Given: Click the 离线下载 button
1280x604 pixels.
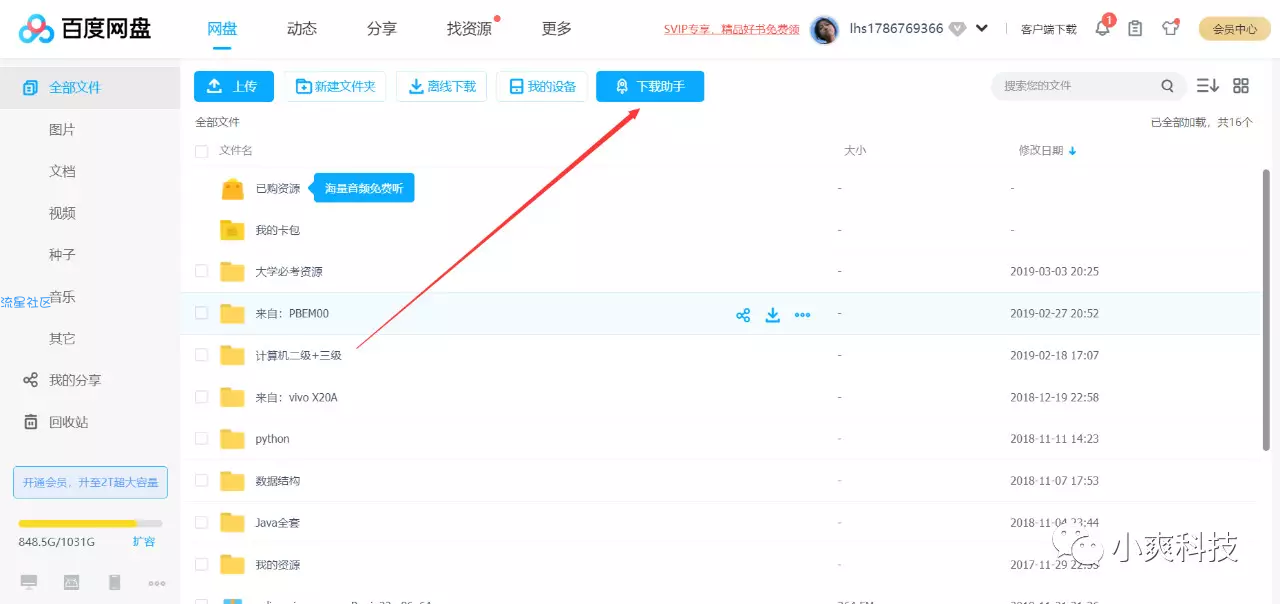Looking at the screenshot, I should pyautogui.click(x=442, y=87).
